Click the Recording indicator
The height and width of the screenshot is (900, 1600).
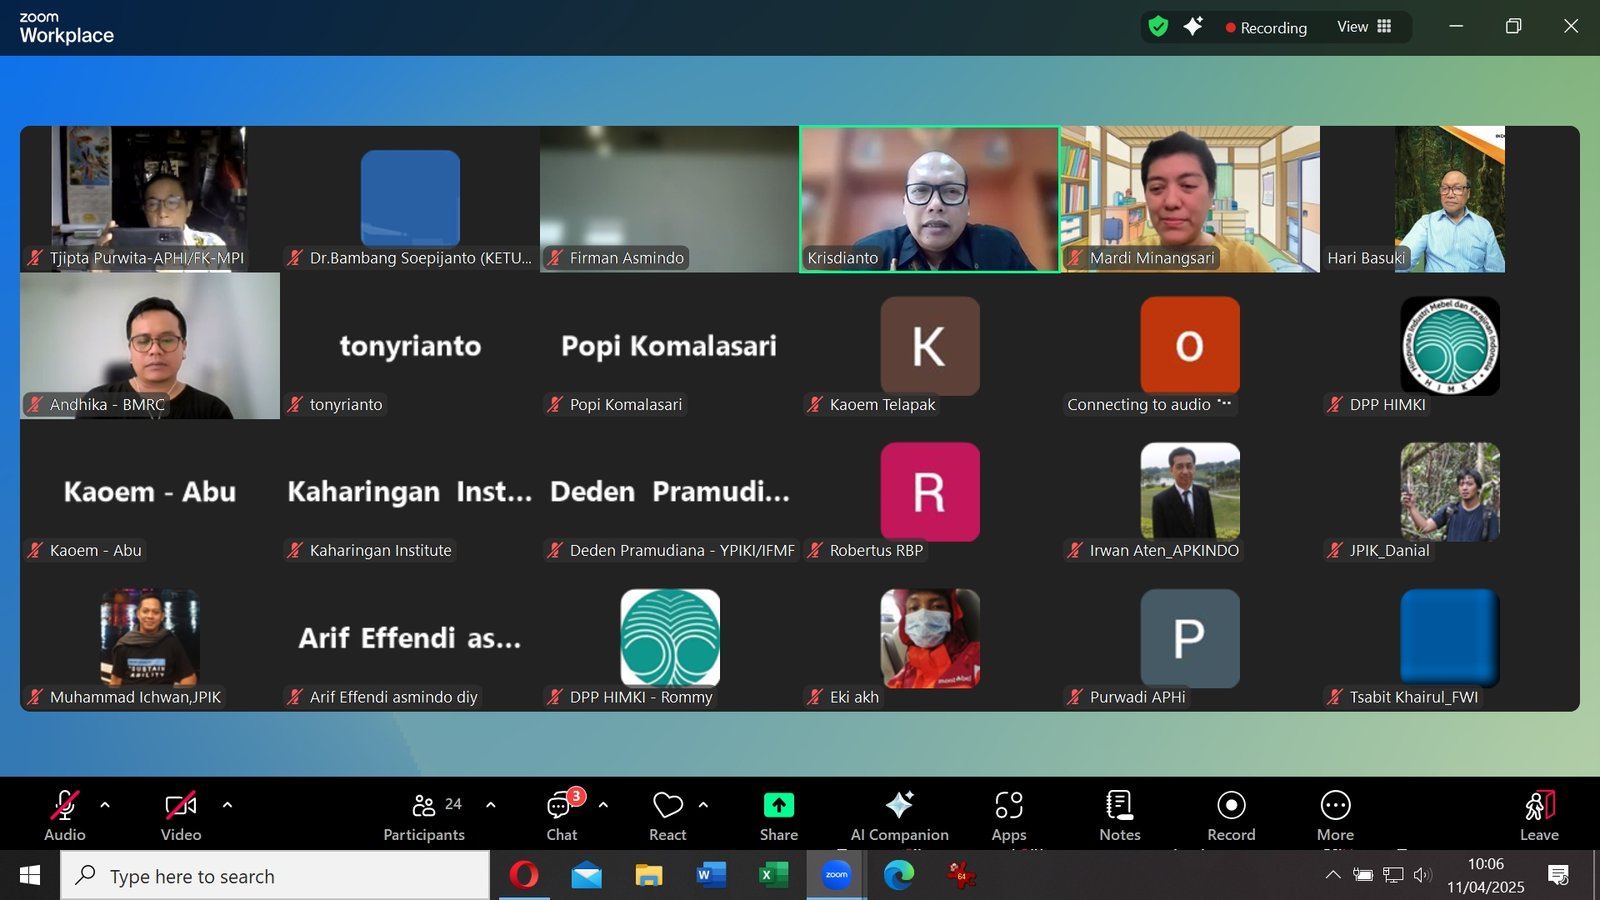[x=1266, y=28]
